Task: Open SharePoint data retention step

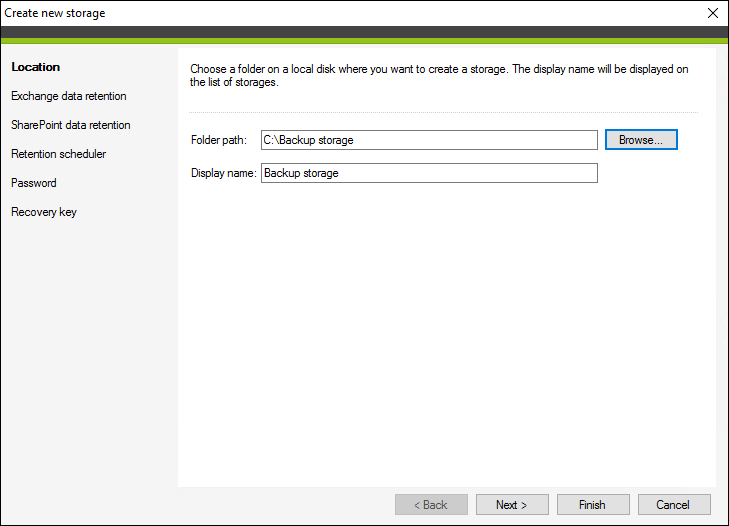Action: (71, 125)
